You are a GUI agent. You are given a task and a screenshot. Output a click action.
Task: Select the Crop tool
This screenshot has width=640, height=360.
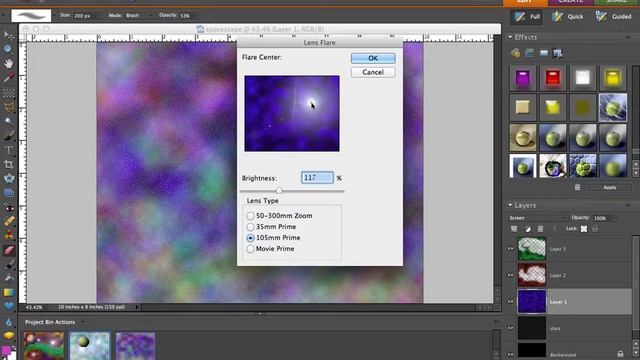9,164
